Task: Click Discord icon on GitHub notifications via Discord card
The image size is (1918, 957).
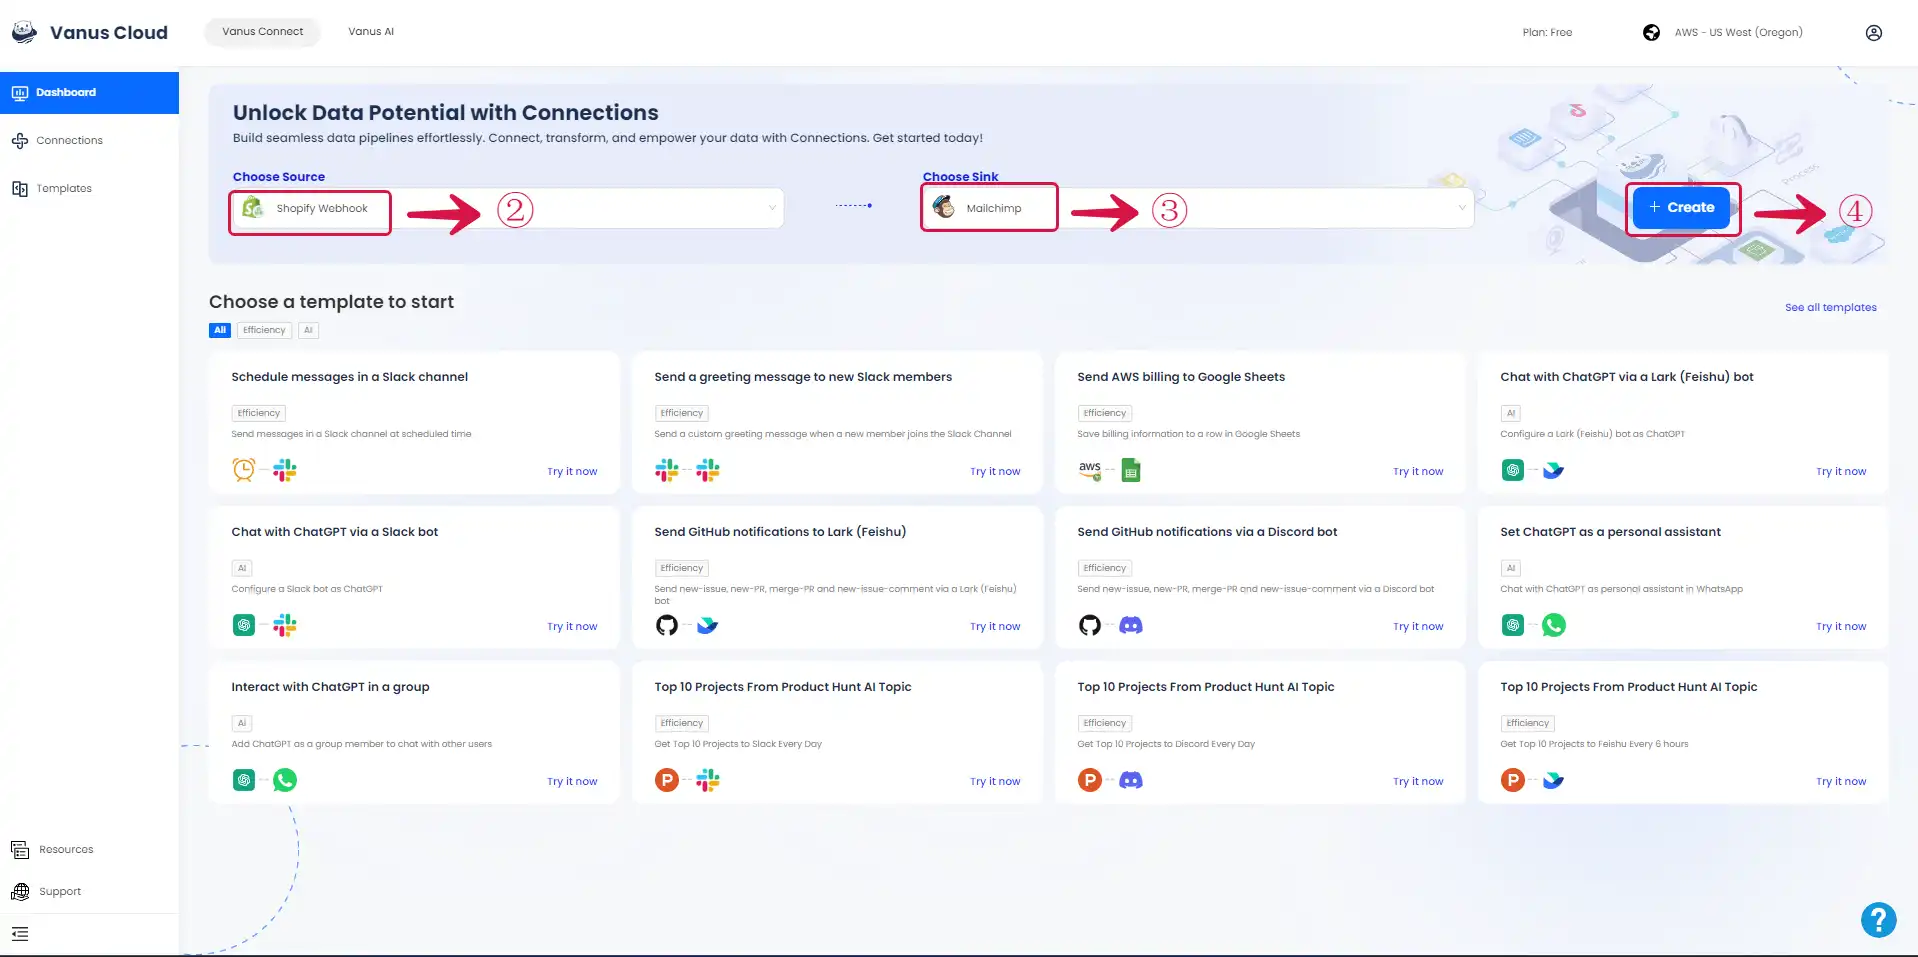Action: click(x=1131, y=625)
